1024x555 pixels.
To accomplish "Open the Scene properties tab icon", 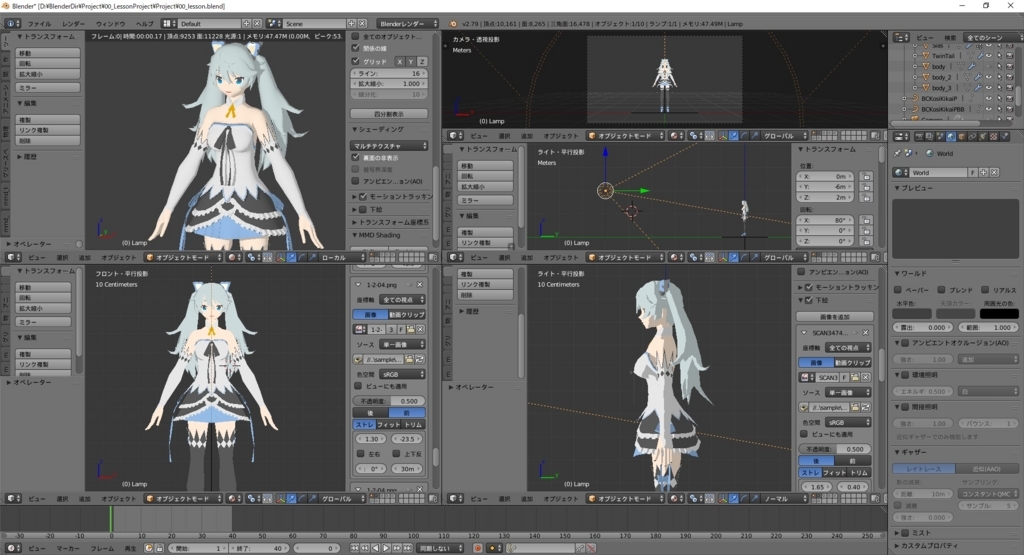I will click(x=940, y=136).
